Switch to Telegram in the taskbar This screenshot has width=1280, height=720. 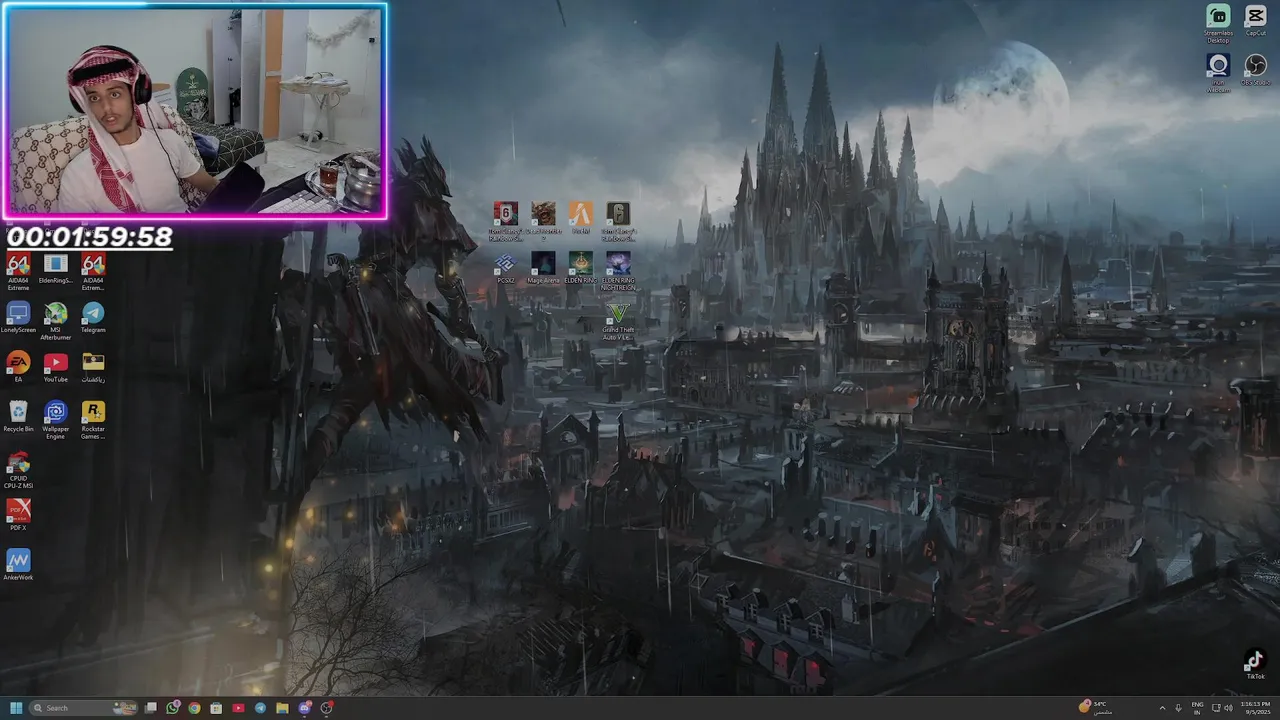260,708
